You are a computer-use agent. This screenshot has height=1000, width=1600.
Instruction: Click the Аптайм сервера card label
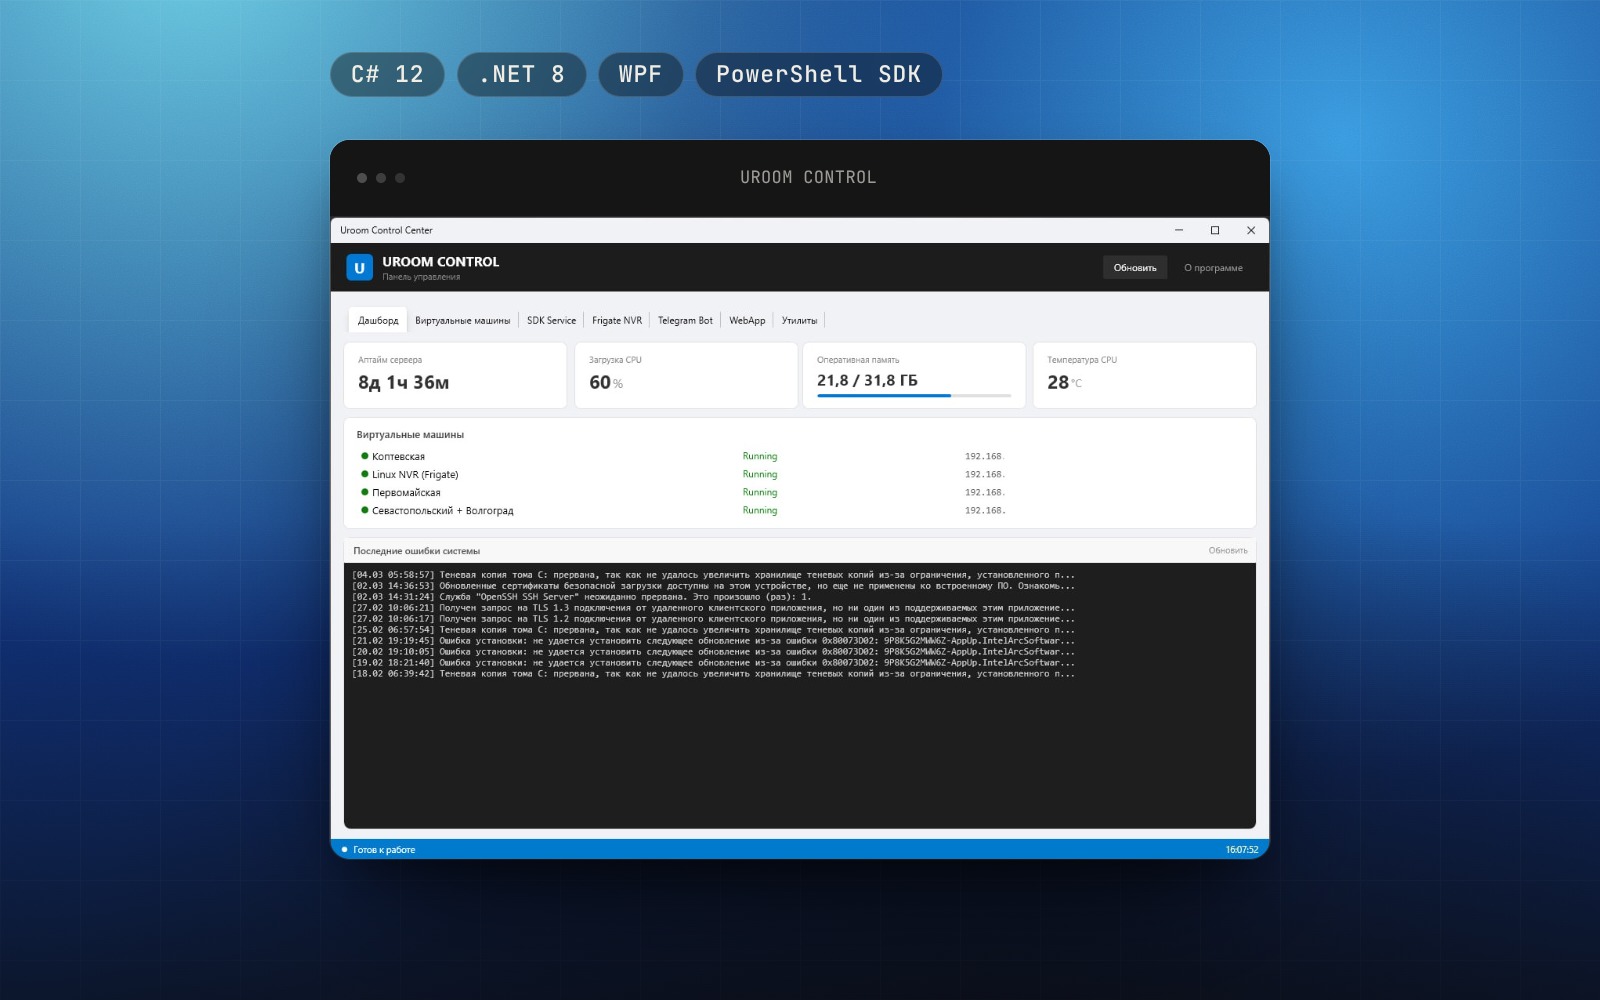point(390,360)
